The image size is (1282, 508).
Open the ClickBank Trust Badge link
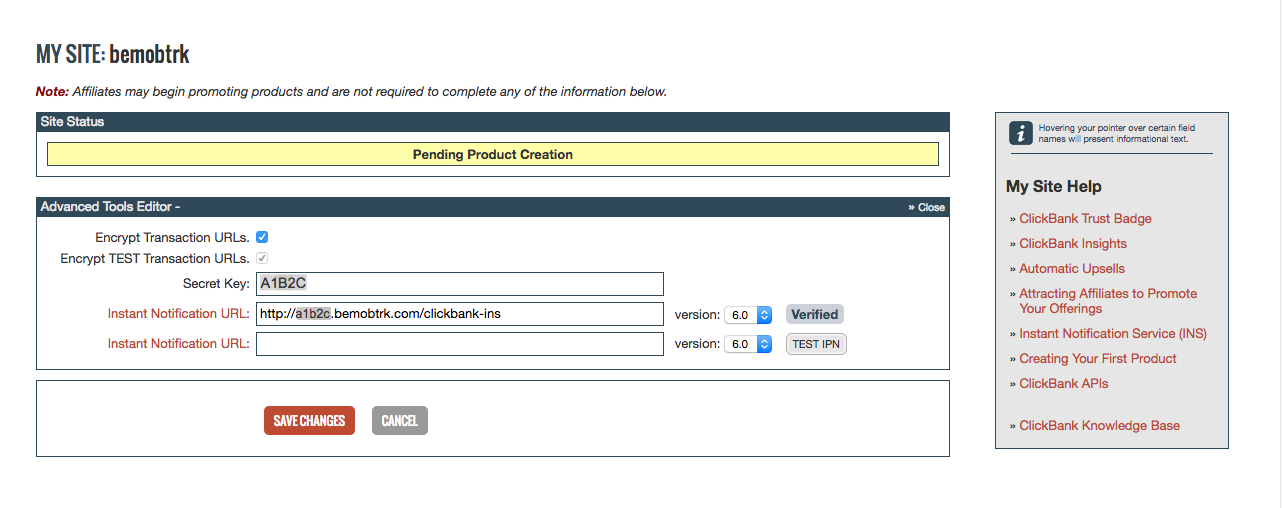(1085, 218)
